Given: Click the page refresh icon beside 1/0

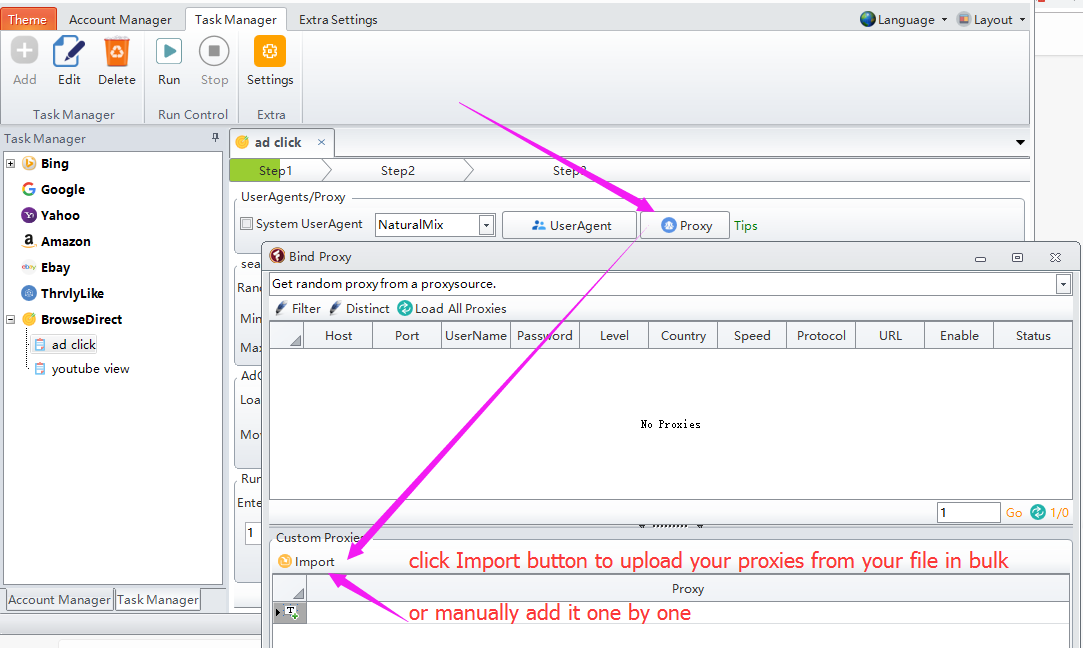Looking at the screenshot, I should point(1037,512).
